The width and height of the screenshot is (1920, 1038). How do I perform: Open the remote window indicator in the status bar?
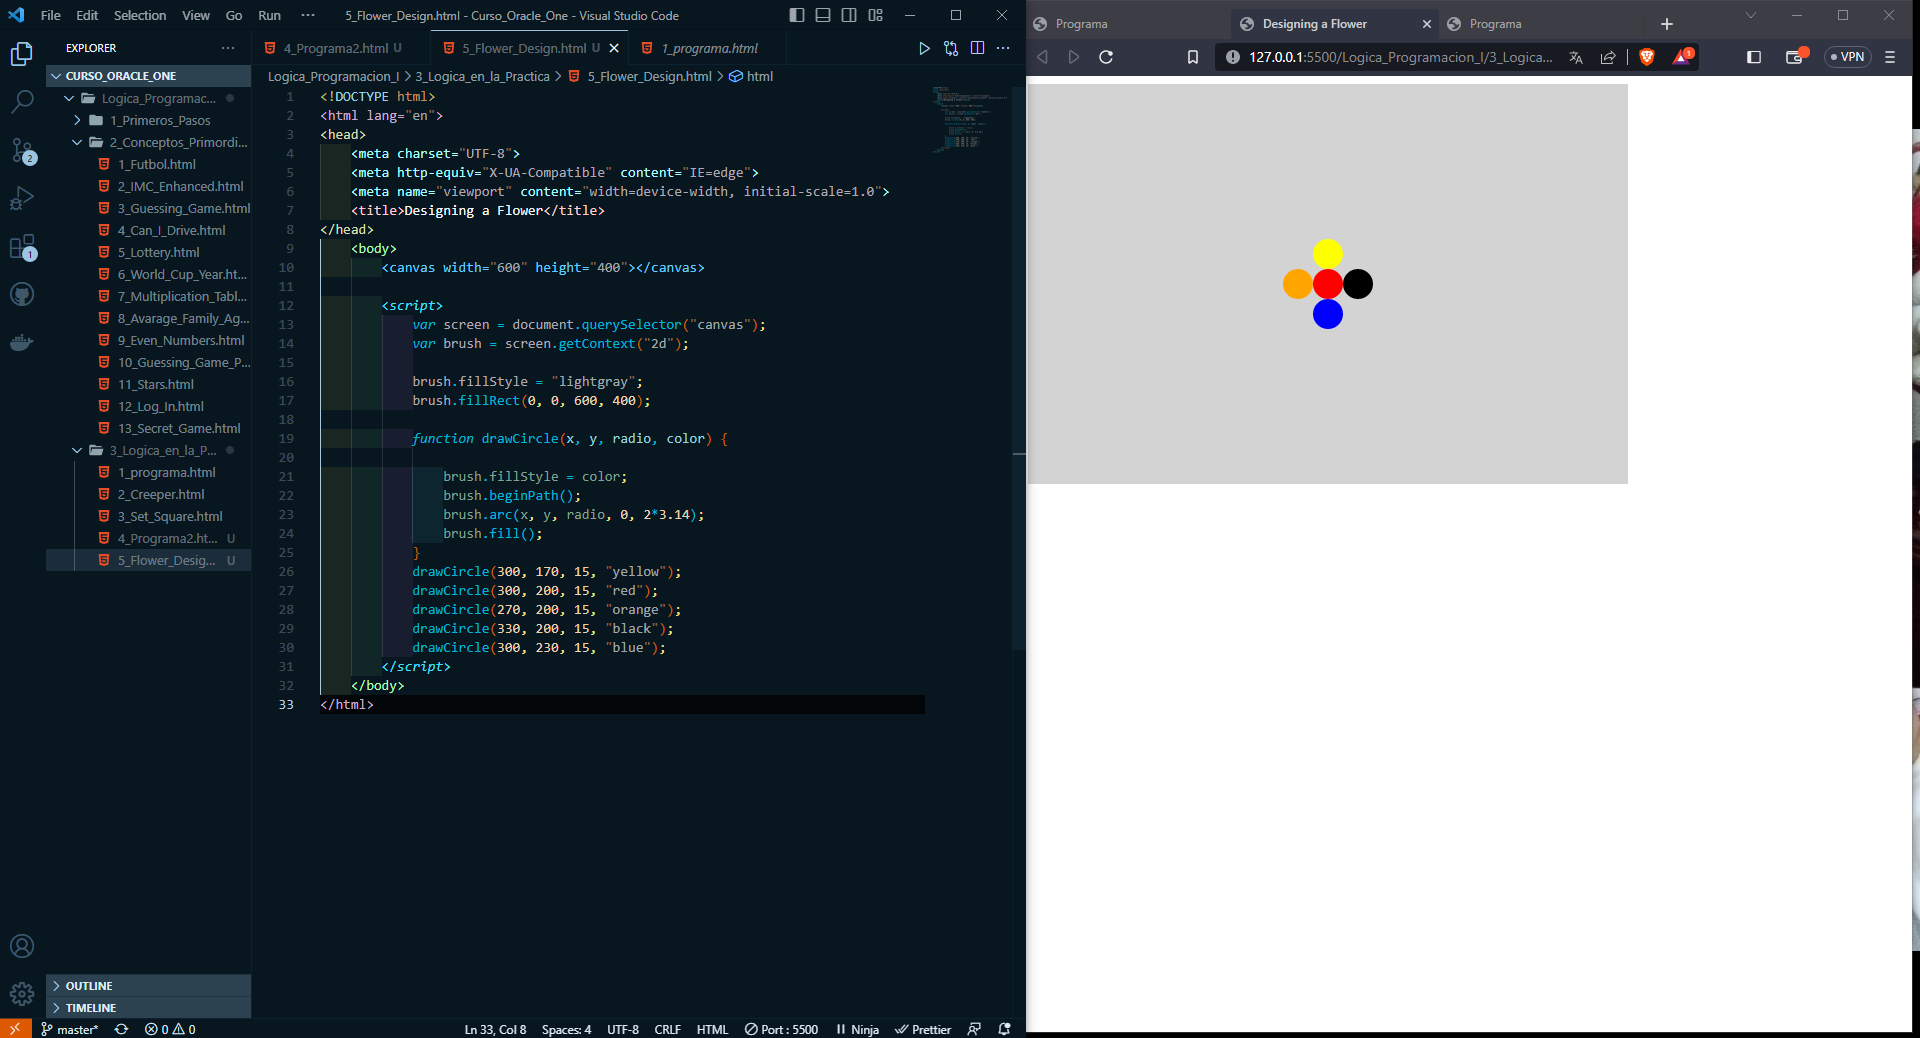(15, 1029)
